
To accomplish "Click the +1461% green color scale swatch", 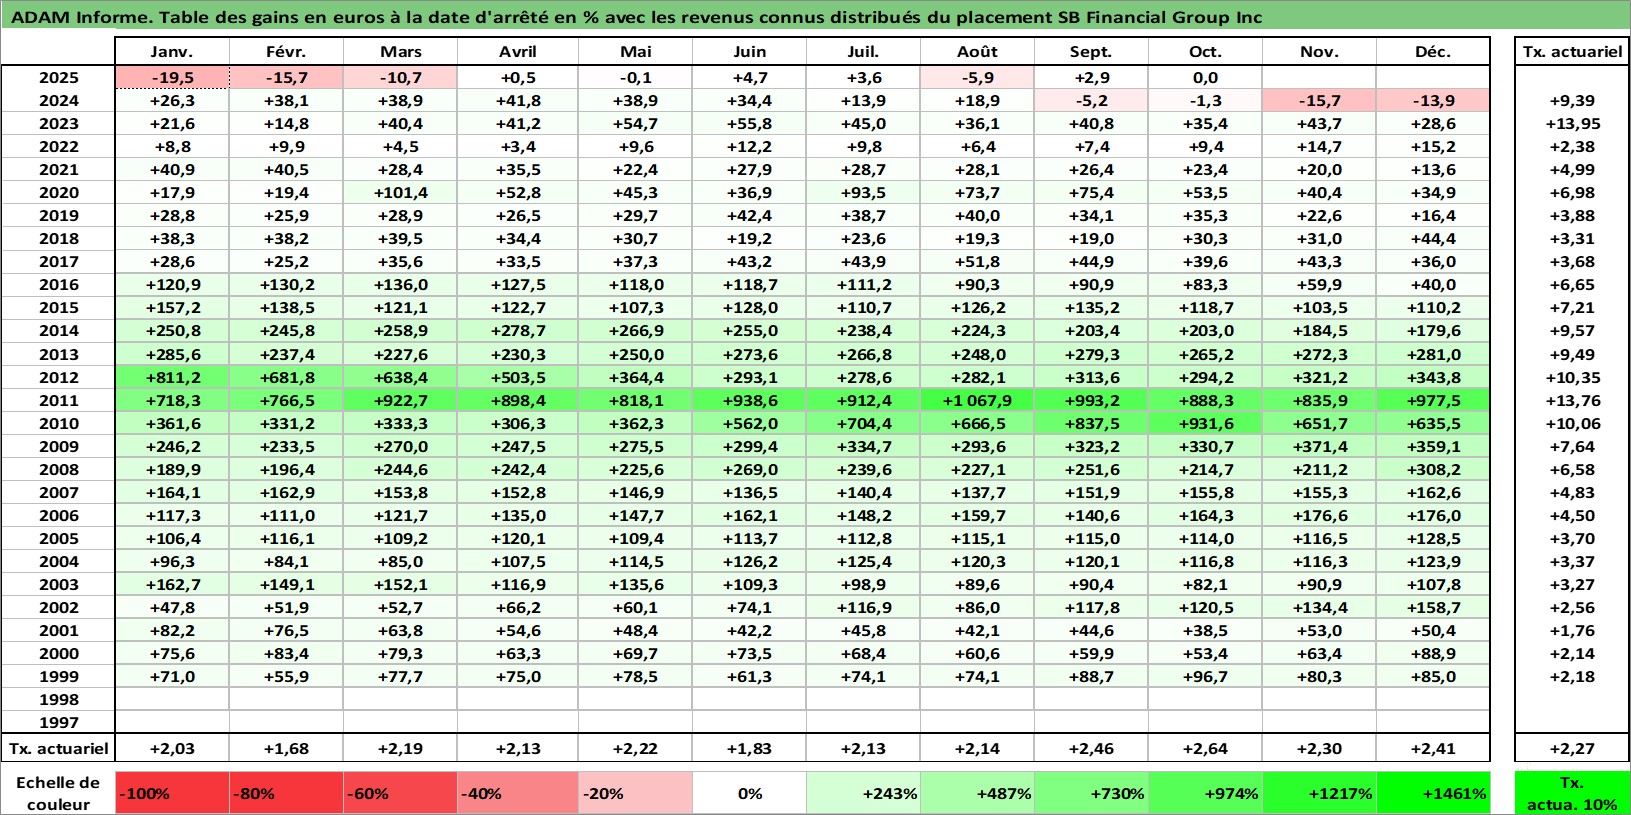I will point(1433,793).
